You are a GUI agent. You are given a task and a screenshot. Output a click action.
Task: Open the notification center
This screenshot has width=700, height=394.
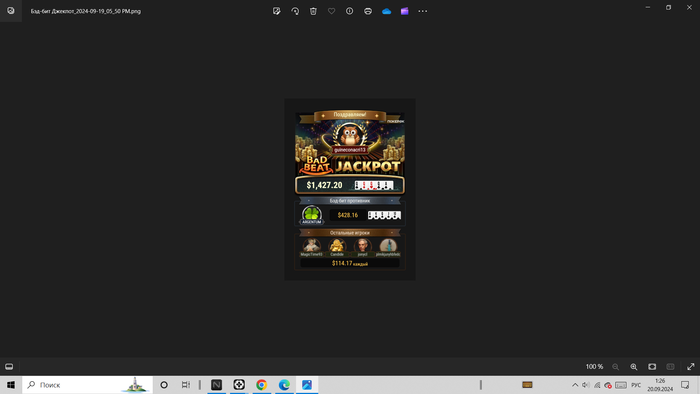[x=685, y=385]
